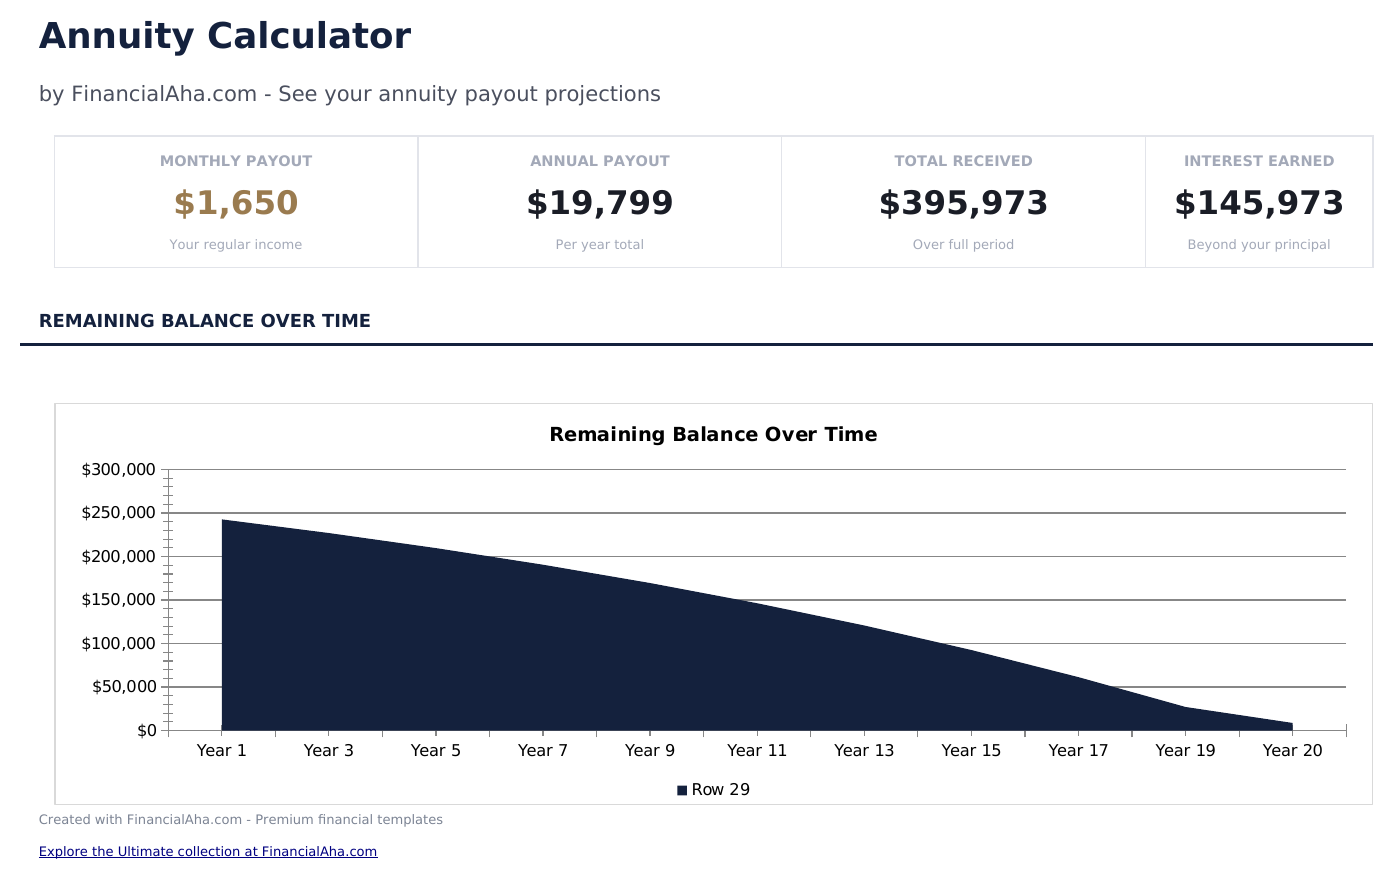
Task: Open the chart title options
Action: pos(712,434)
